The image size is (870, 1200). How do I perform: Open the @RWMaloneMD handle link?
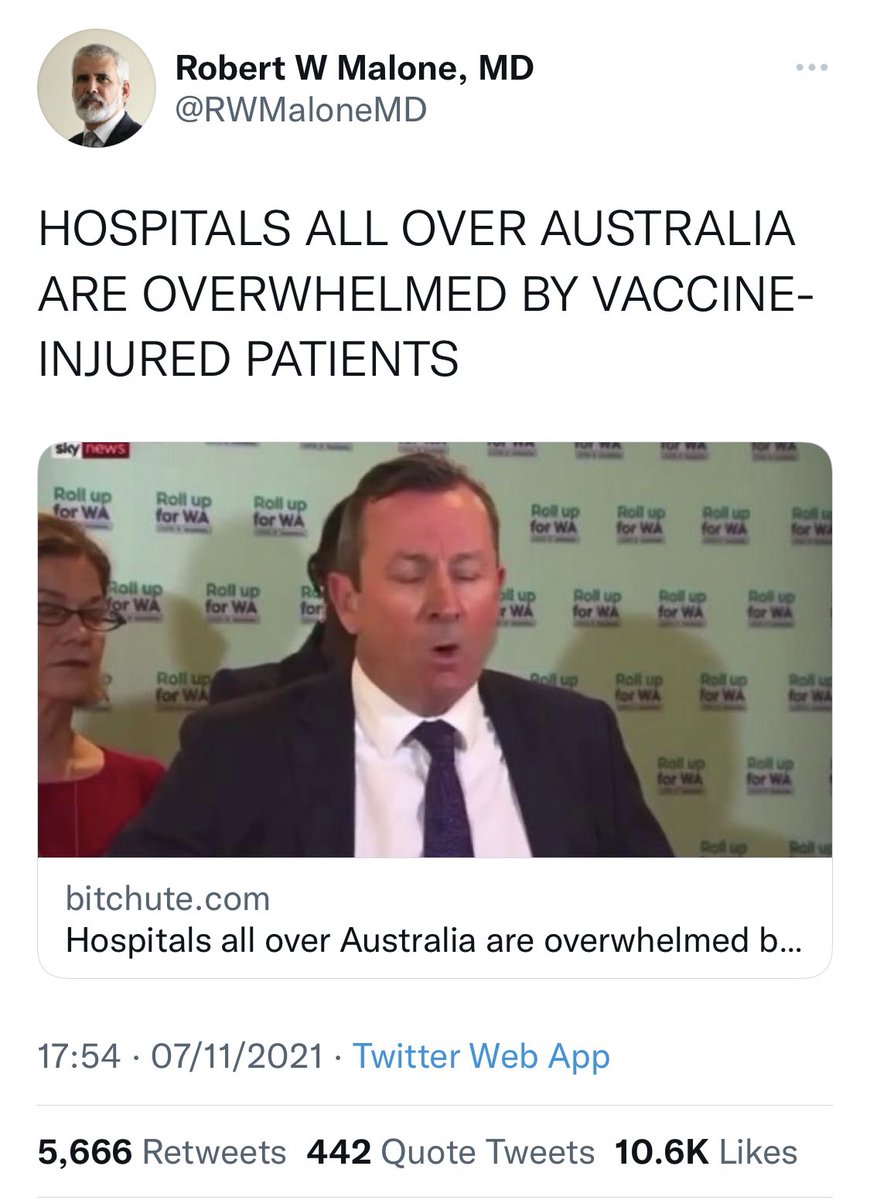[300, 109]
